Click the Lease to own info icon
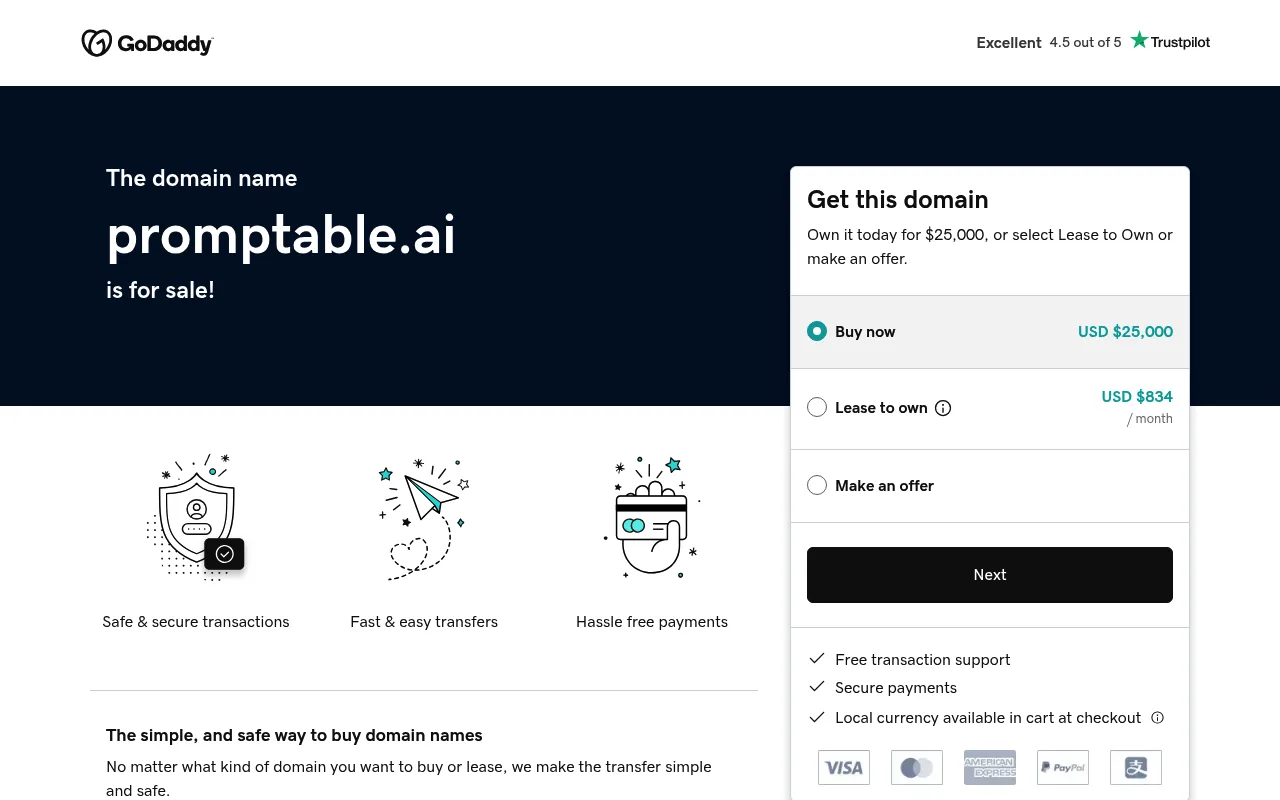The image size is (1280, 800). [x=943, y=408]
